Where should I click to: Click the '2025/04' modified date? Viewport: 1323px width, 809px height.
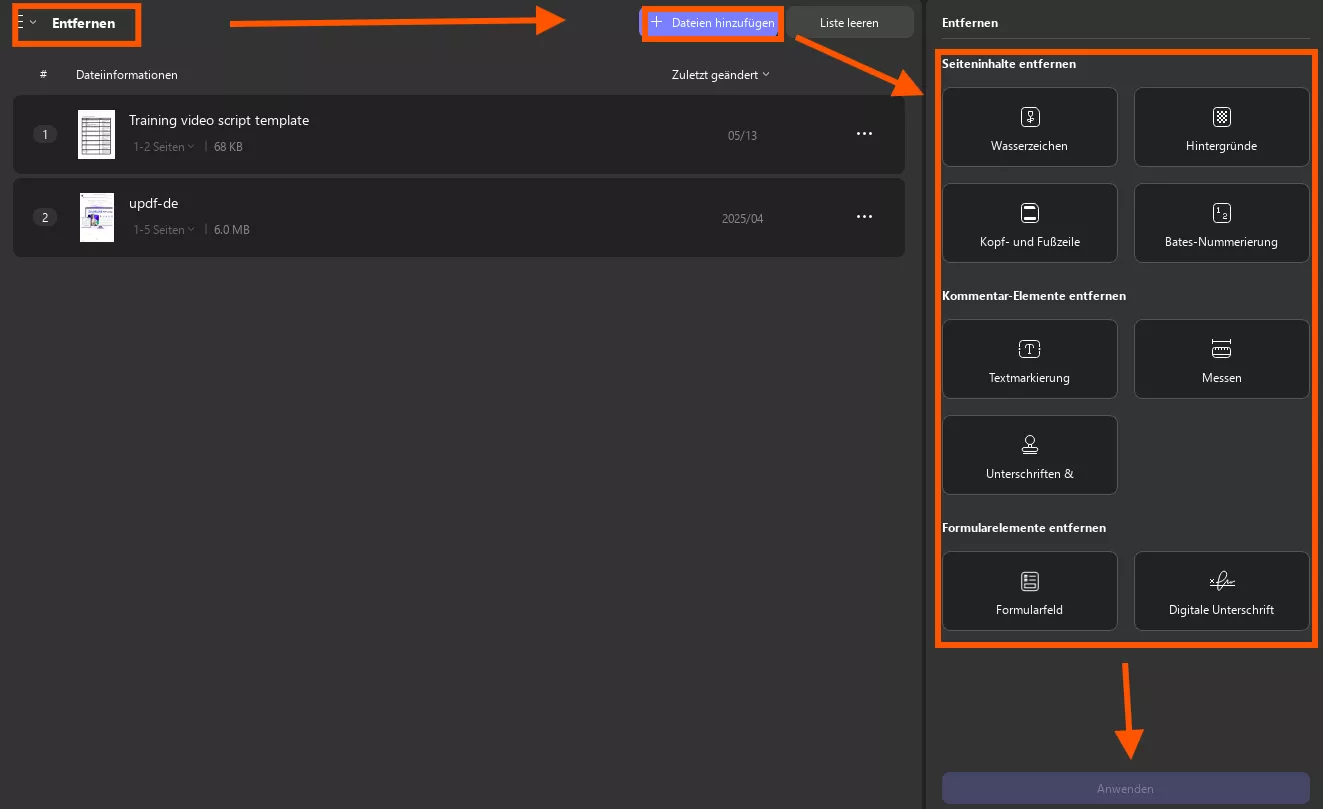point(743,219)
